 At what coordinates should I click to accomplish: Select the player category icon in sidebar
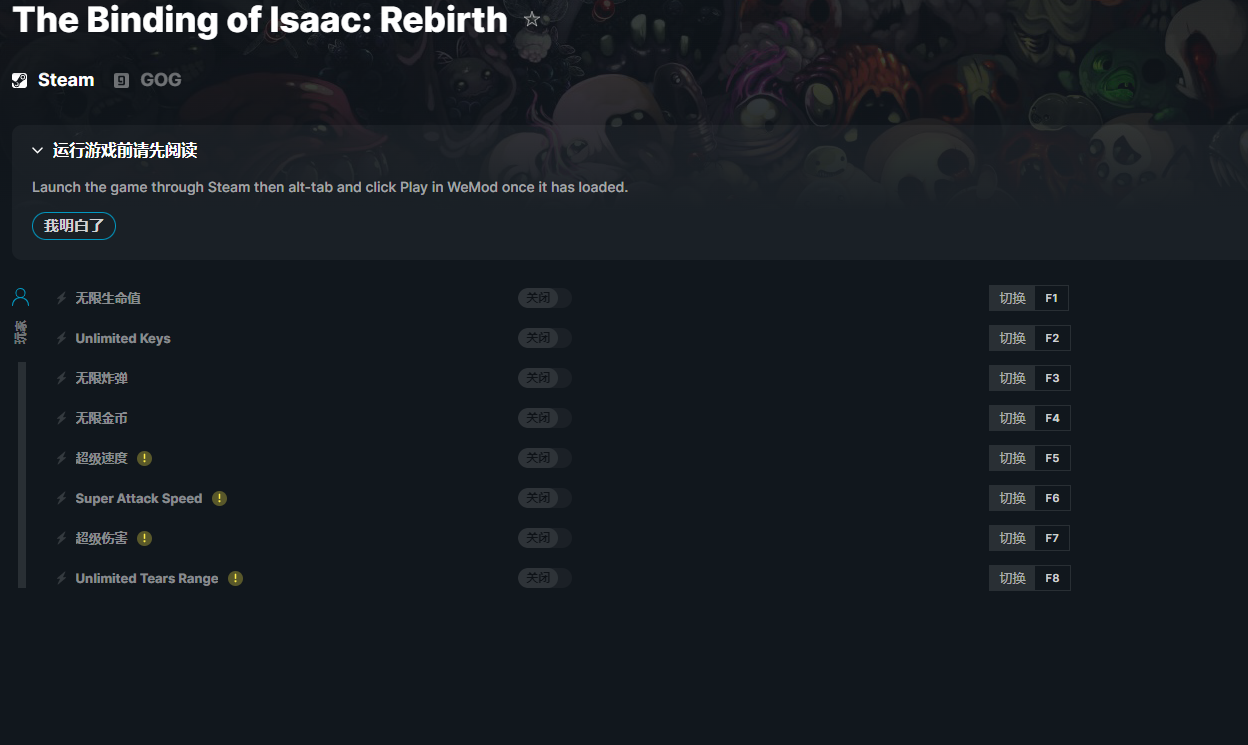[21, 297]
